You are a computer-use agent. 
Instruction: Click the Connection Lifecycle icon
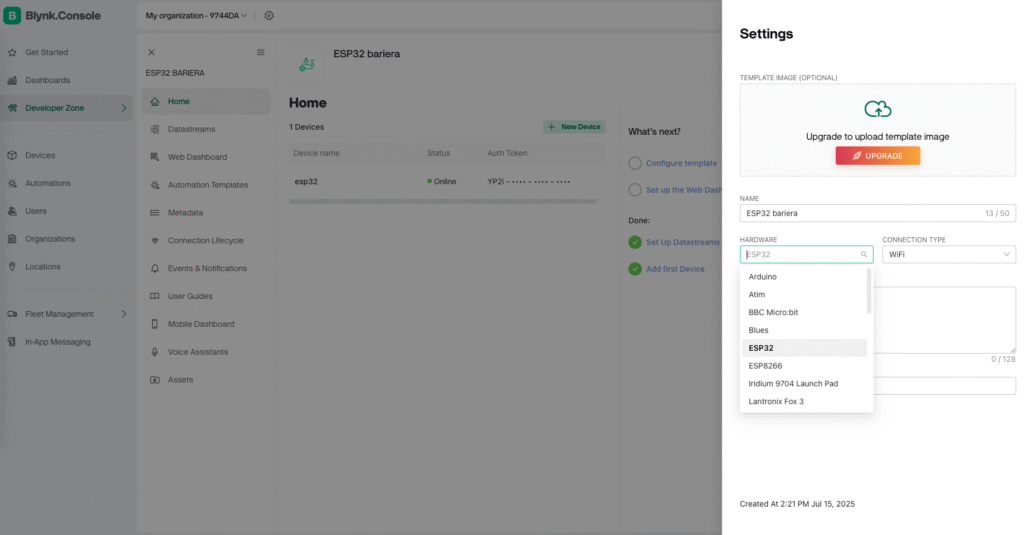pyautogui.click(x=155, y=240)
